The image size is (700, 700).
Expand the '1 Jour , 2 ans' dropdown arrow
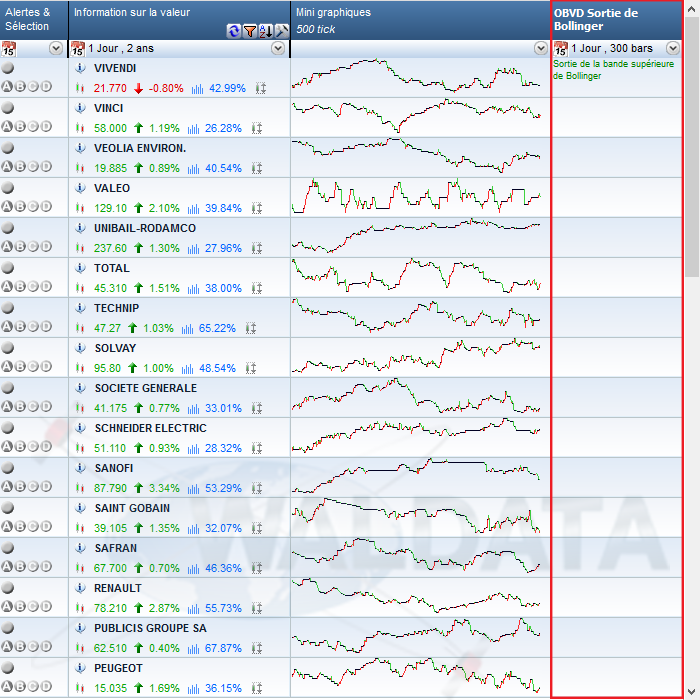coord(278,48)
